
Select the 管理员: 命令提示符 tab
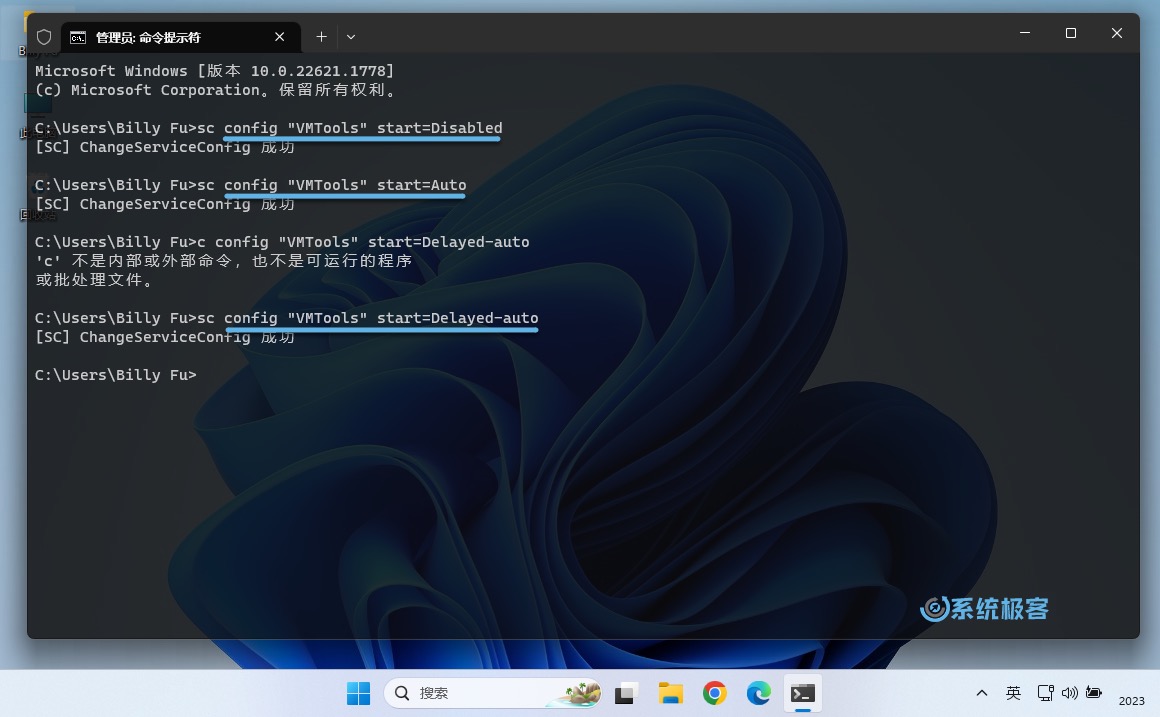(181, 37)
